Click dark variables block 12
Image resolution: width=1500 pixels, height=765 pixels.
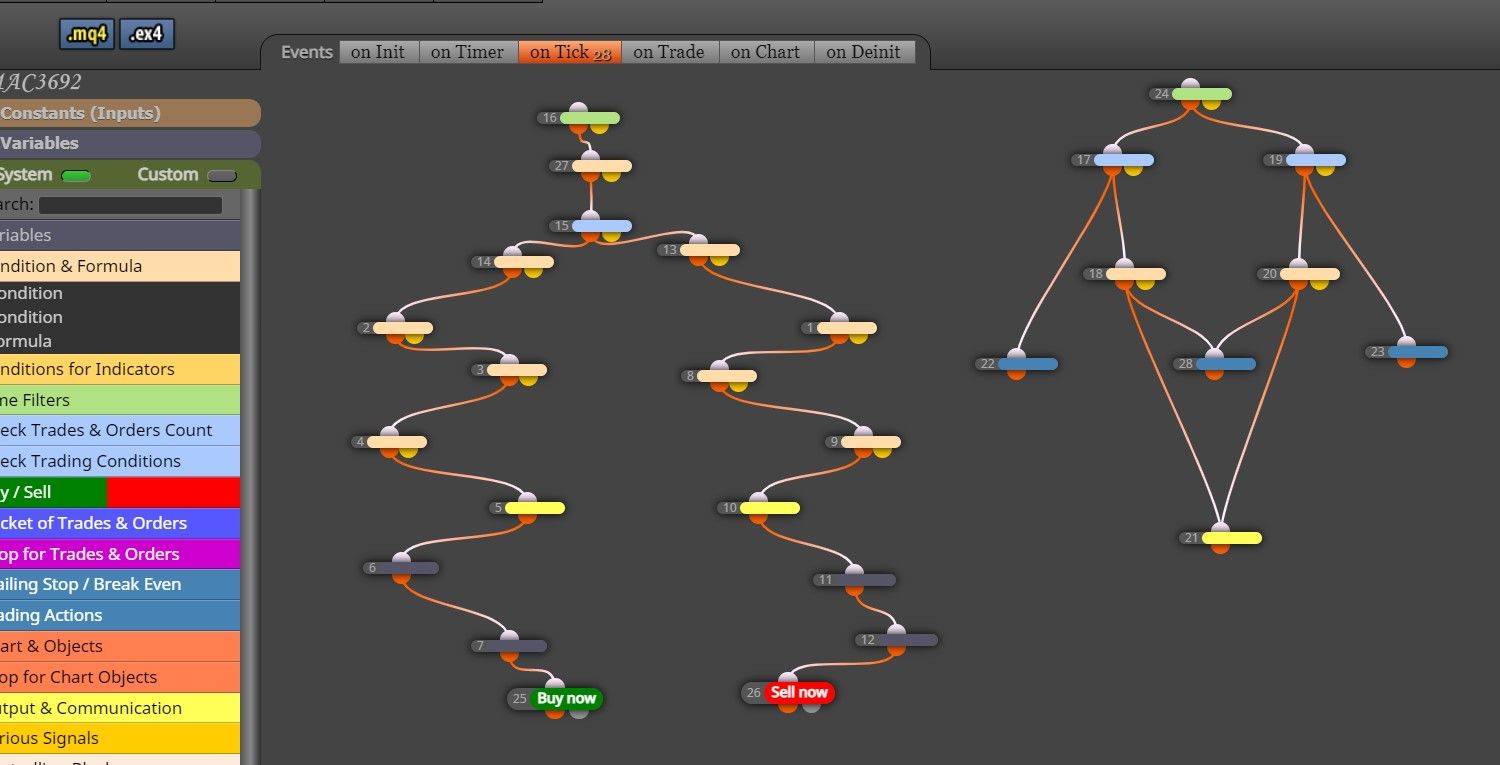(908, 640)
